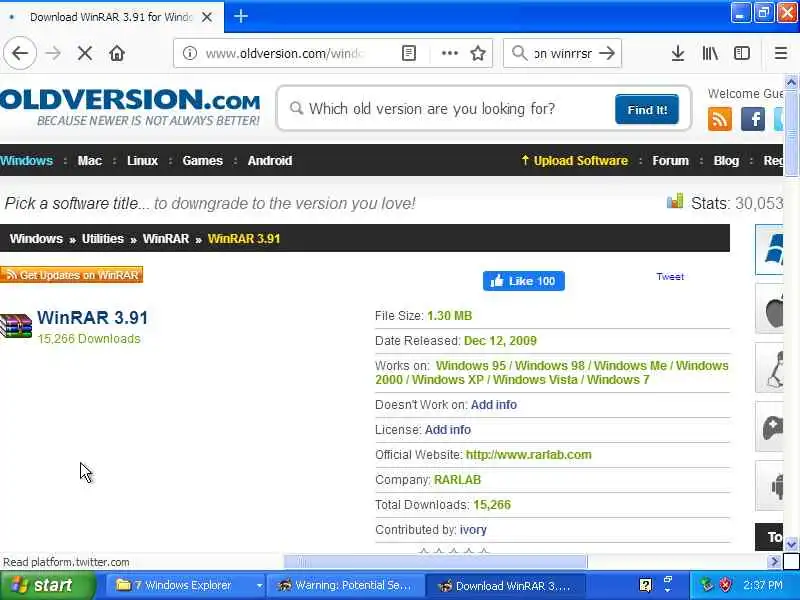This screenshot has width=800, height=600.
Task: Click the Tweet link
Action: (x=670, y=277)
